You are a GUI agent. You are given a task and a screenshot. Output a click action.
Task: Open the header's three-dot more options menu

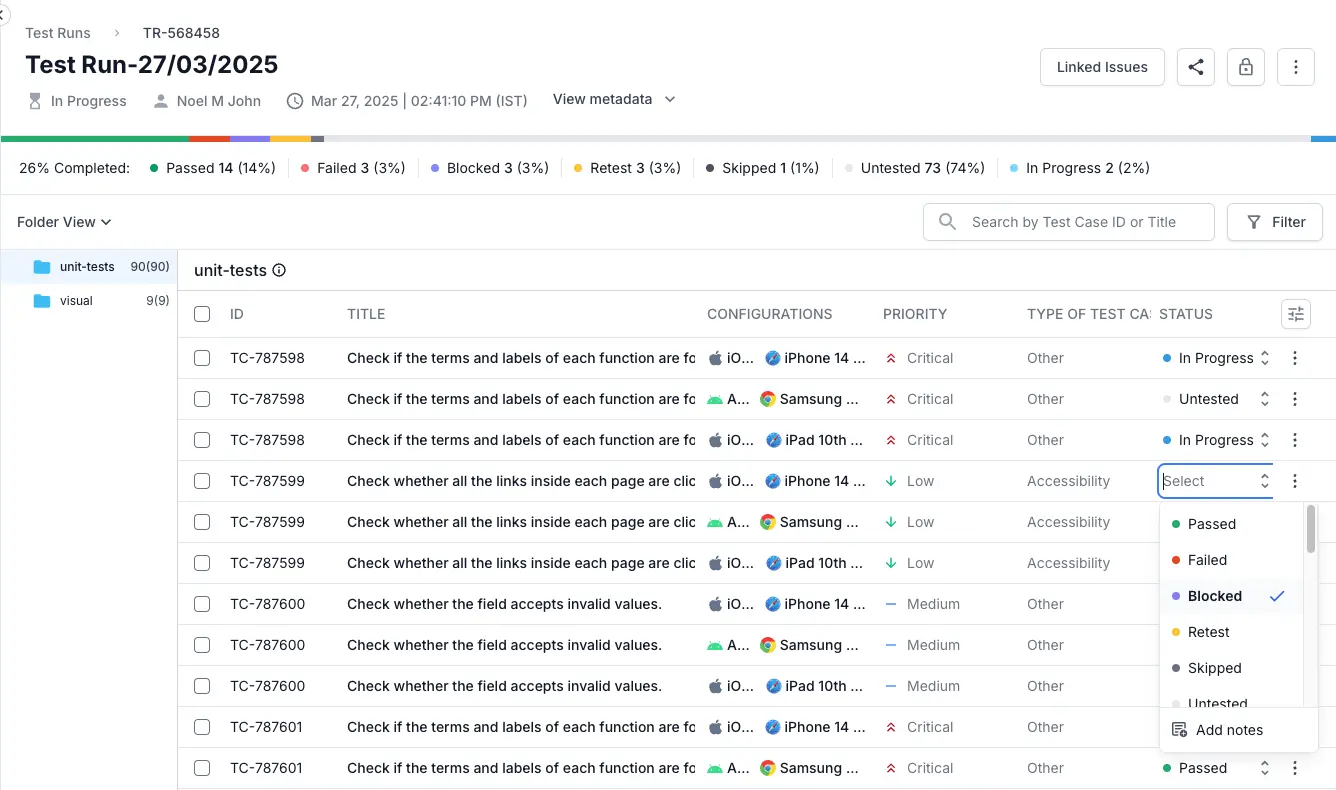pos(1296,67)
